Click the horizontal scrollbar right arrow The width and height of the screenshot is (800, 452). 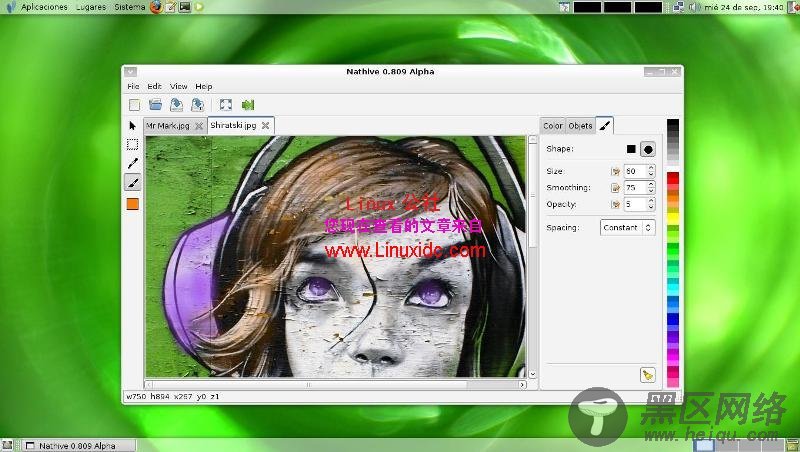(x=522, y=385)
